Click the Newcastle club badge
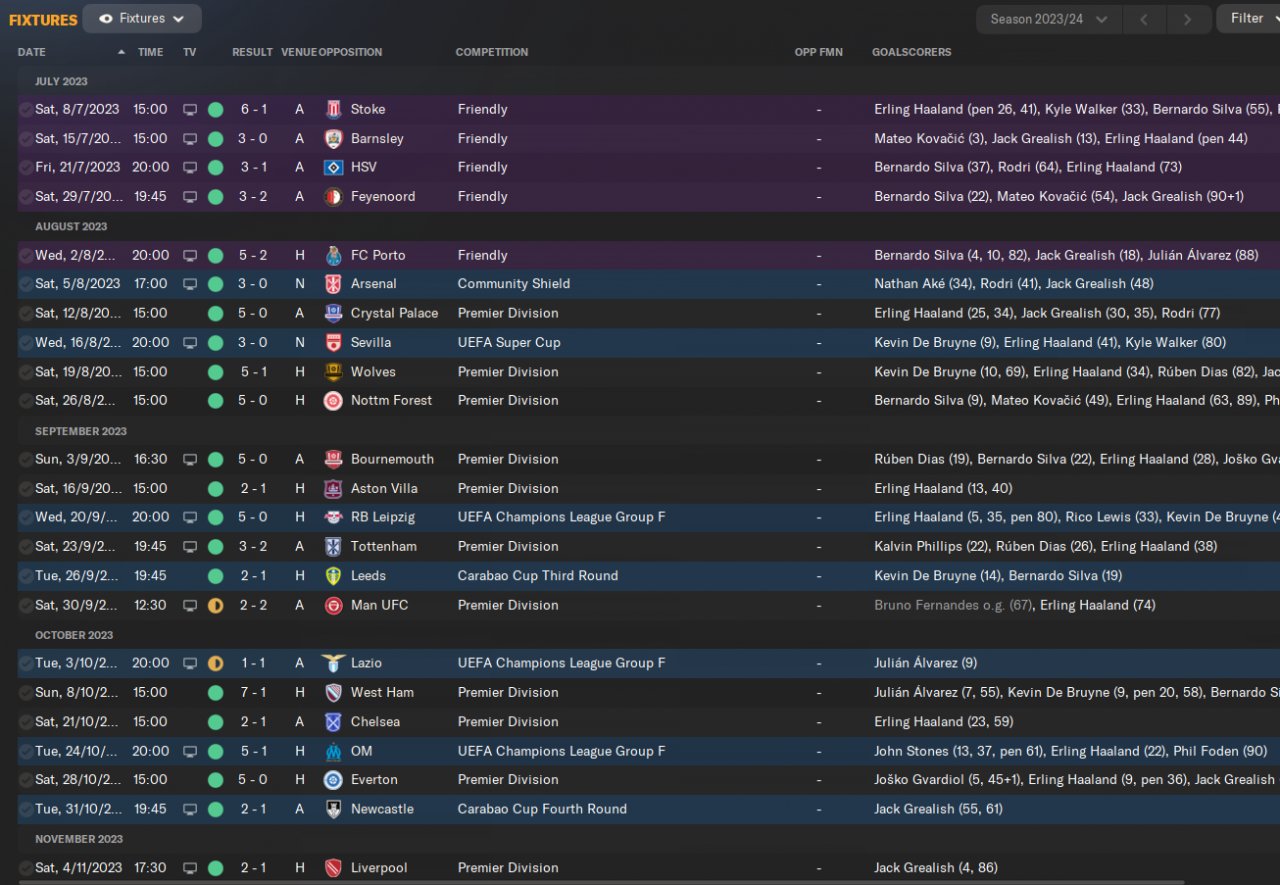This screenshot has width=1280, height=885. tap(334, 810)
